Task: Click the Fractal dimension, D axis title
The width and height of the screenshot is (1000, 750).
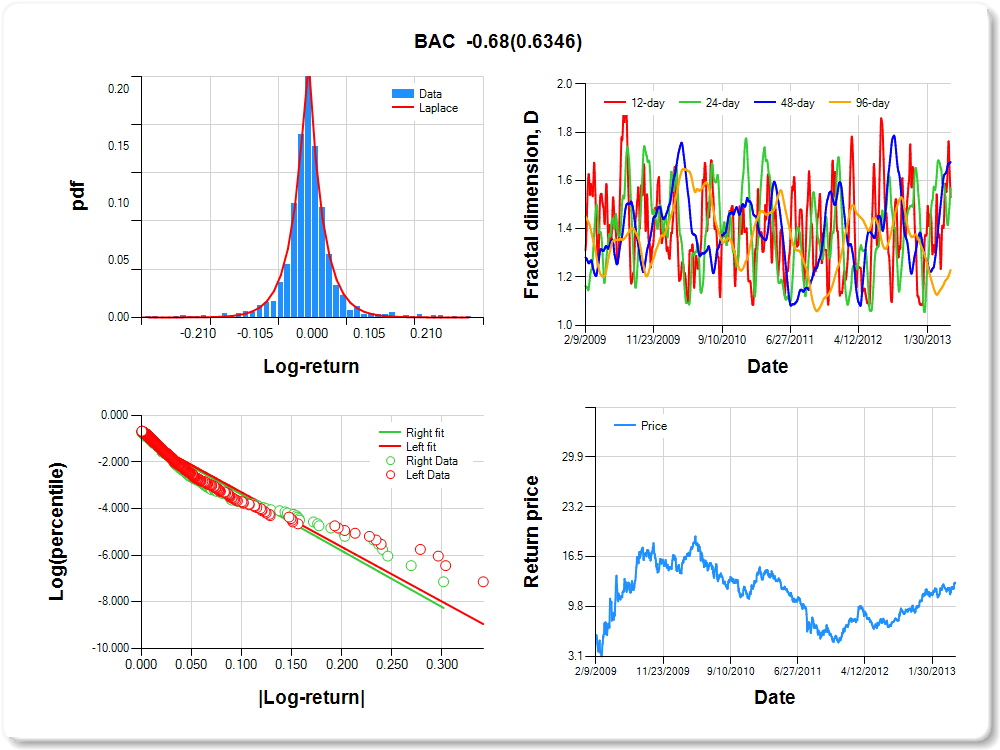Action: [531, 205]
